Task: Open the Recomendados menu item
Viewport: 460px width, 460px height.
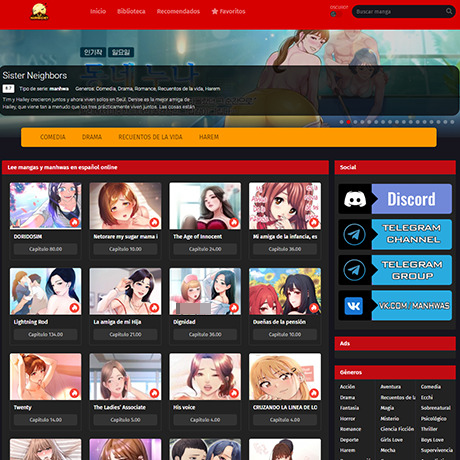Action: (x=178, y=11)
